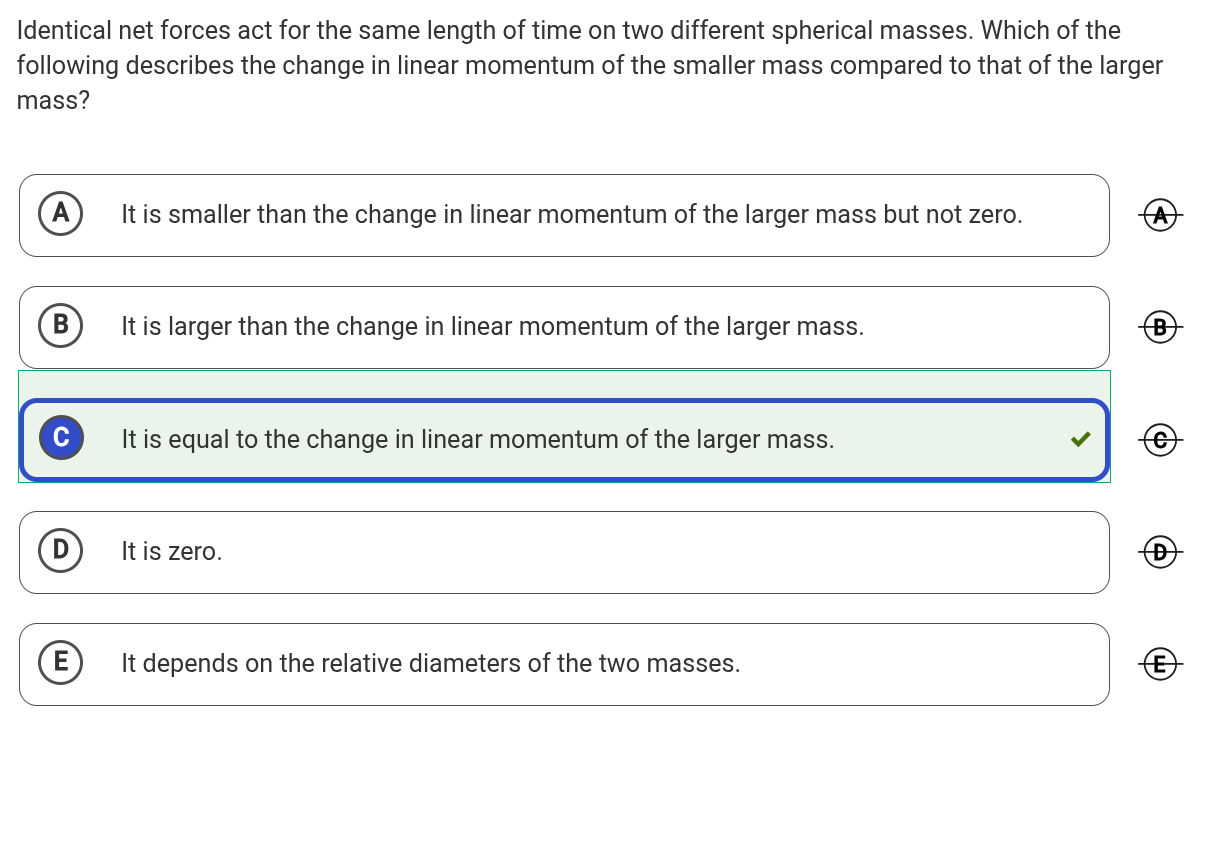Viewport: 1224px width, 852px height.
Task: Pick answer about relative diameters of masses
Action: pos(431,663)
